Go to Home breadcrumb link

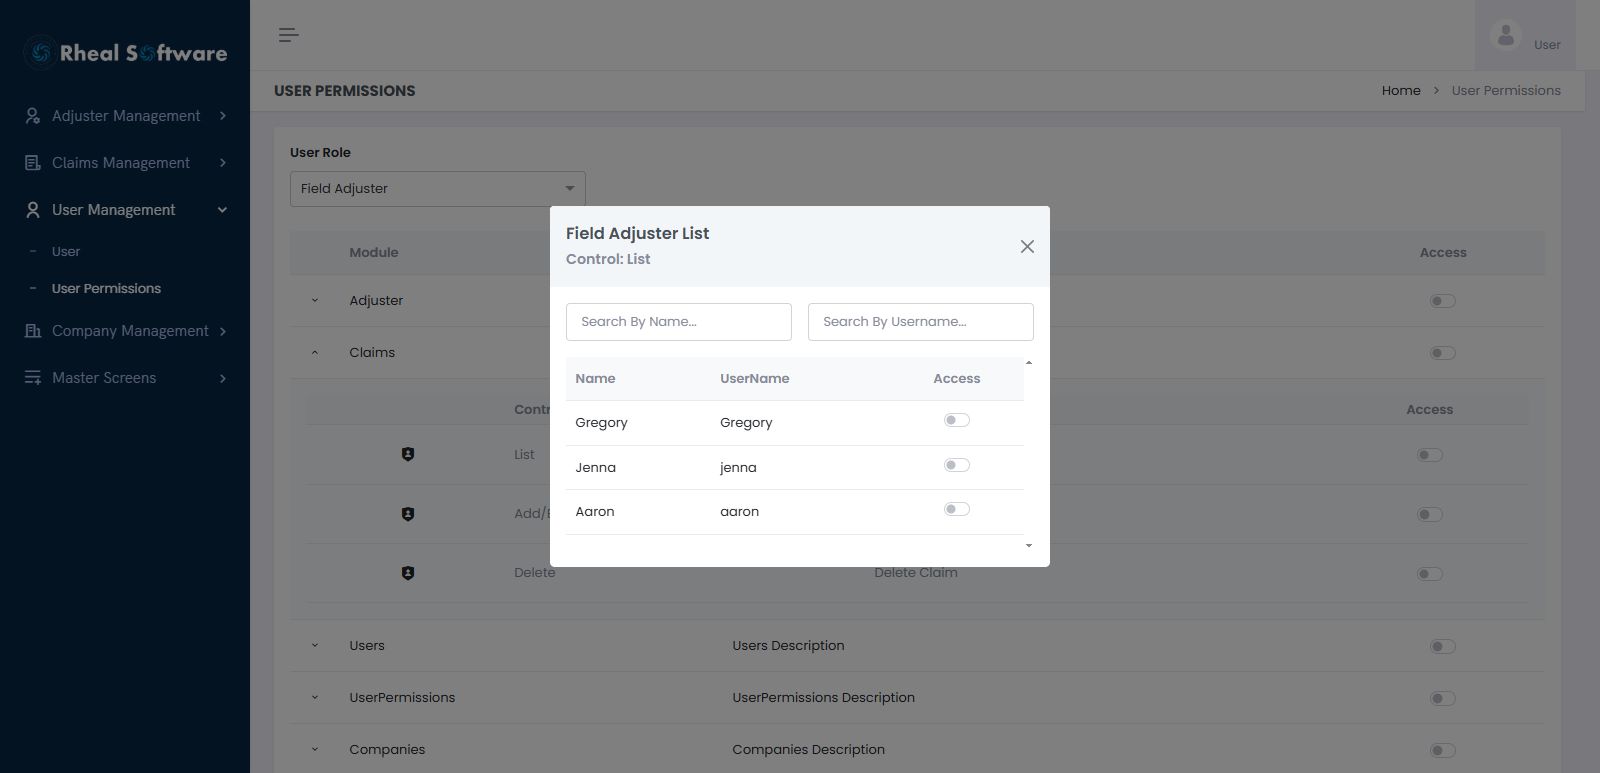pos(1401,90)
